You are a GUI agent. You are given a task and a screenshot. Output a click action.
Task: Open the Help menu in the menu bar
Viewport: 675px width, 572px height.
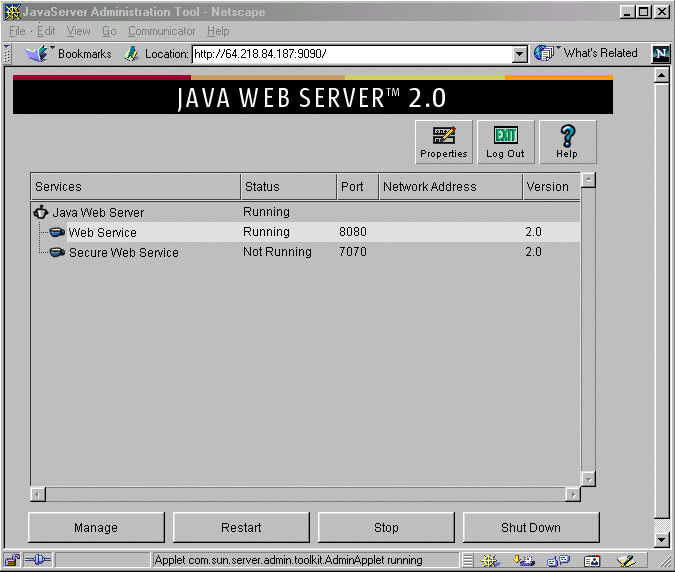click(x=218, y=31)
